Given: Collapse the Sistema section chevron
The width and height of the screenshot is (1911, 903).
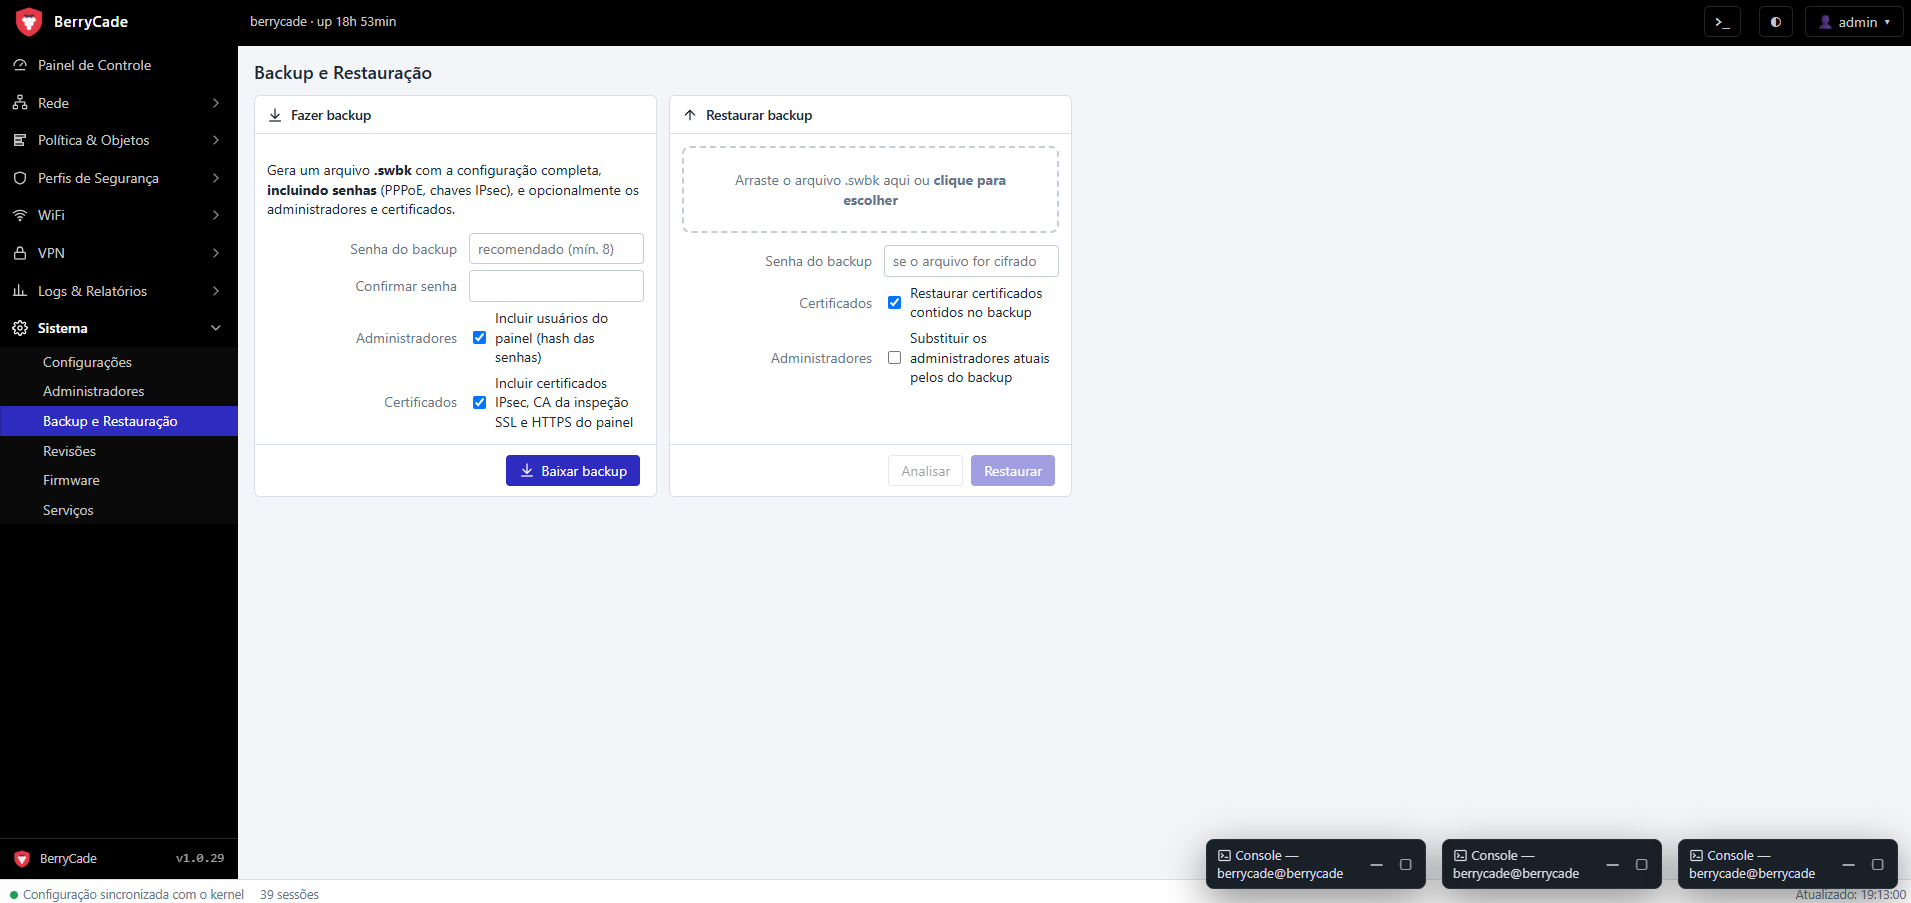Looking at the screenshot, I should (216, 328).
